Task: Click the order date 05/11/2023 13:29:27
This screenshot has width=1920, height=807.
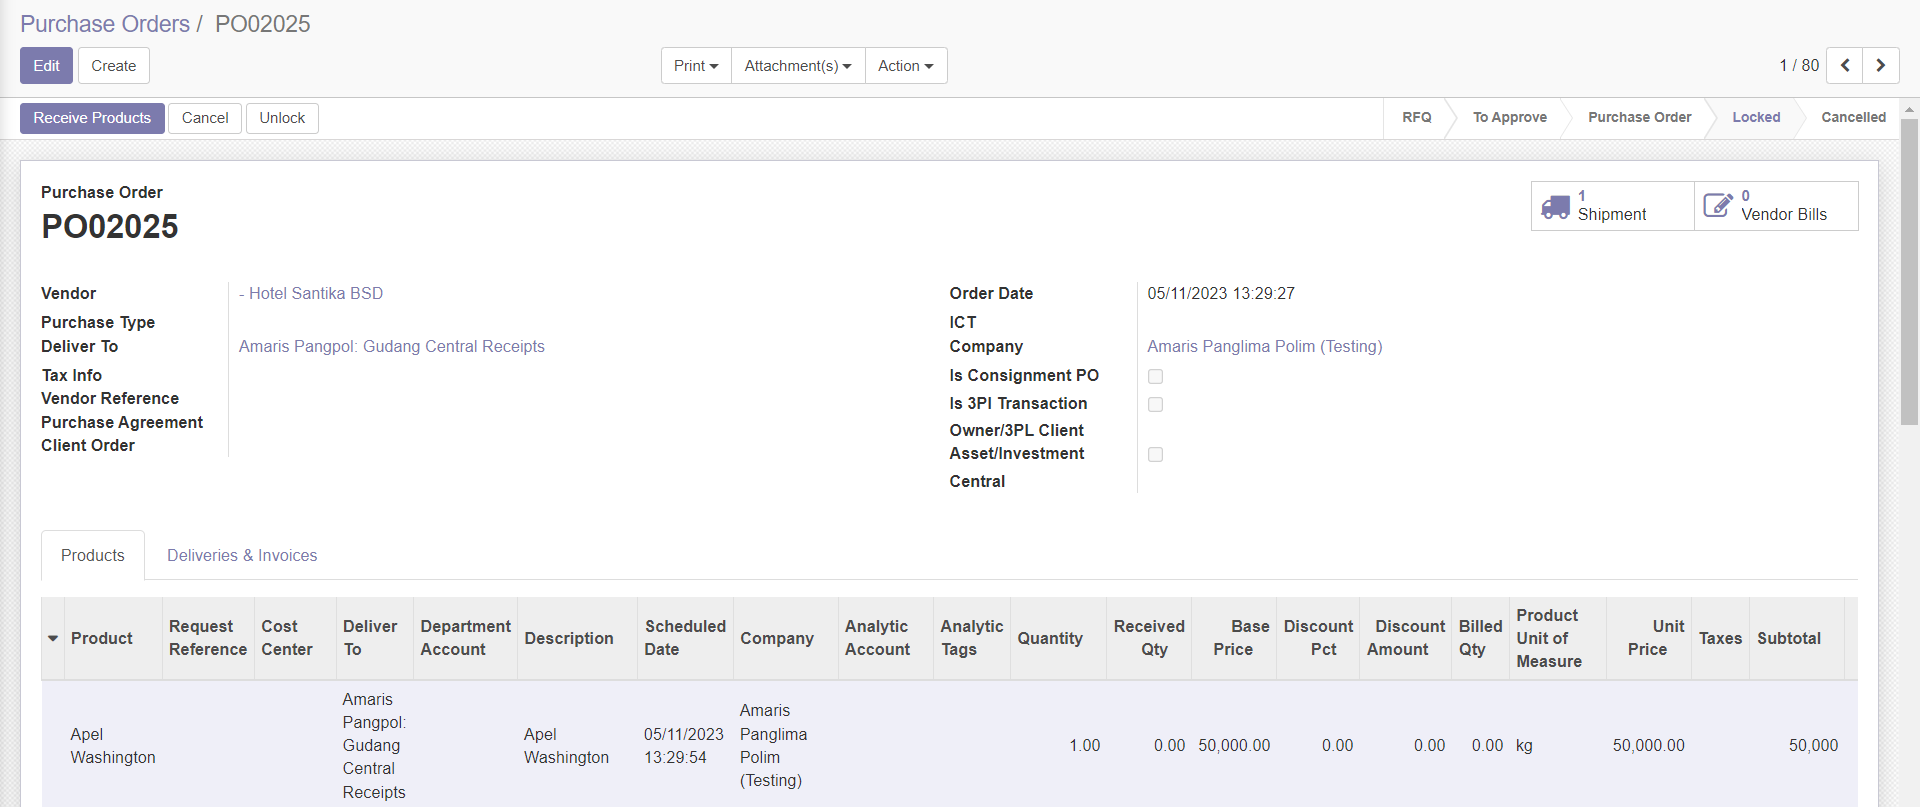Action: (1221, 293)
